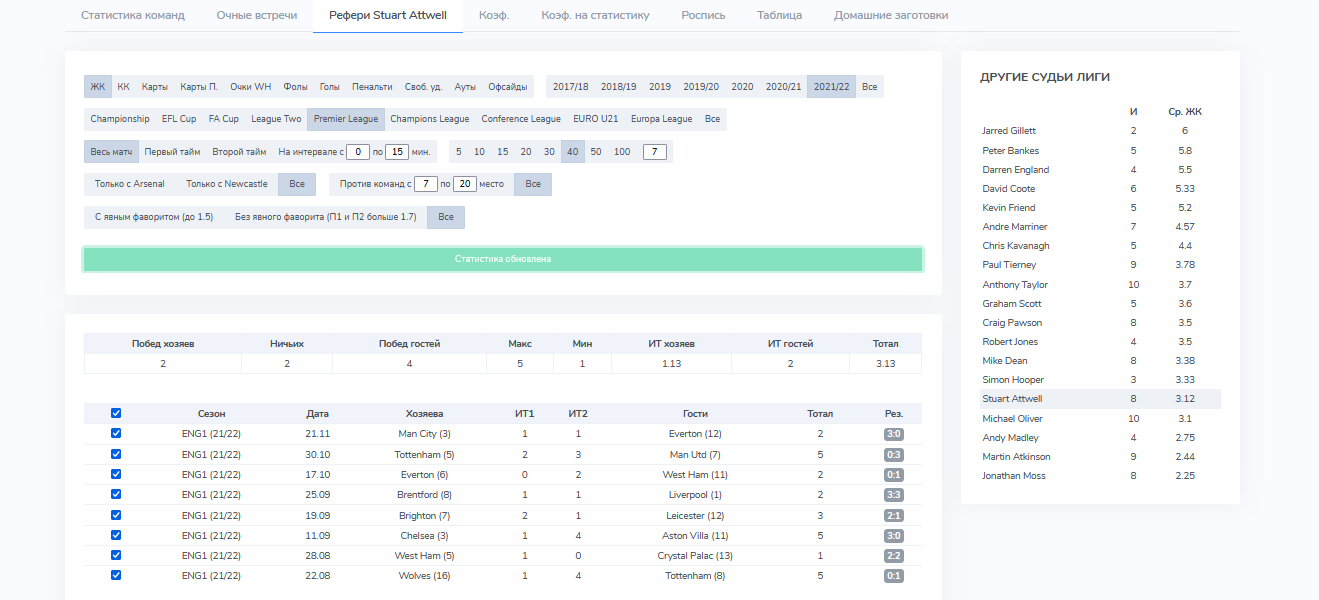Viewport: 1319px width, 600px height.
Task: Switch to the Таблица tab
Action: pyautogui.click(x=779, y=16)
